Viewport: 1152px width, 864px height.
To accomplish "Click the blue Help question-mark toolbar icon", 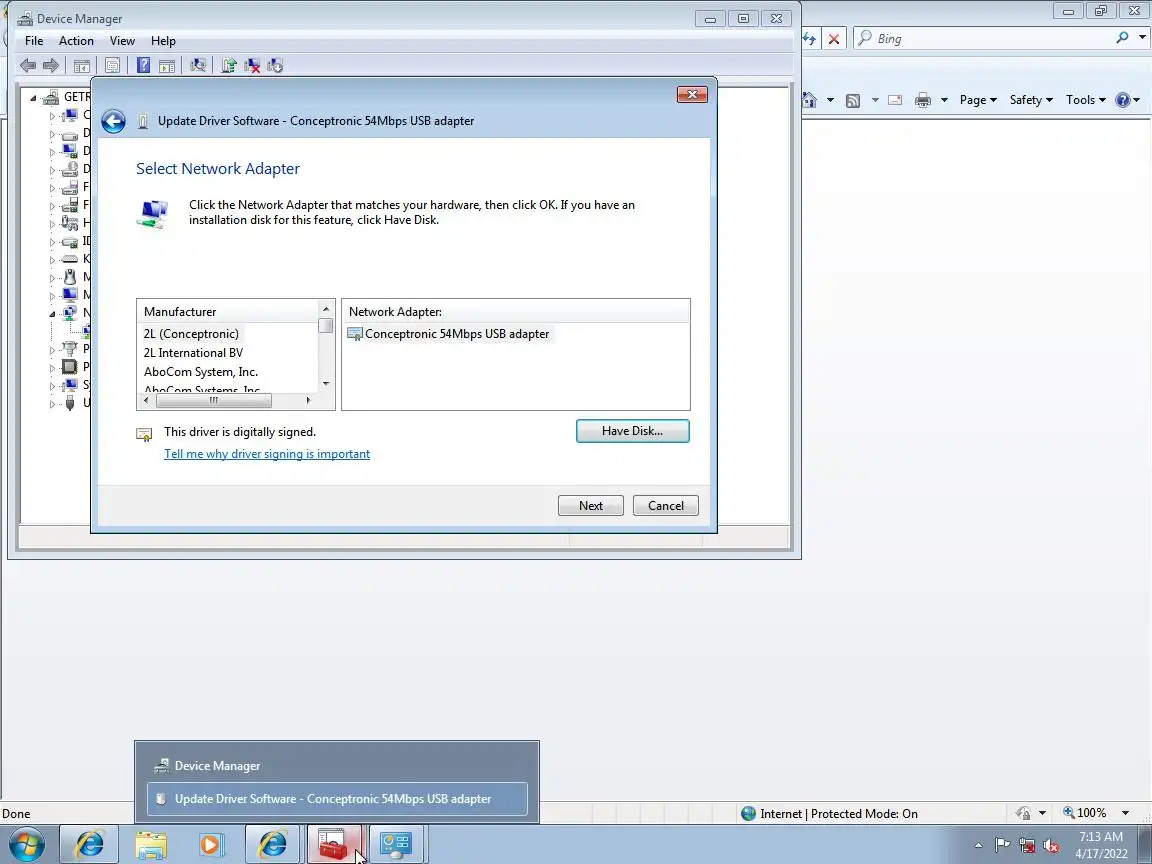I will tap(143, 65).
